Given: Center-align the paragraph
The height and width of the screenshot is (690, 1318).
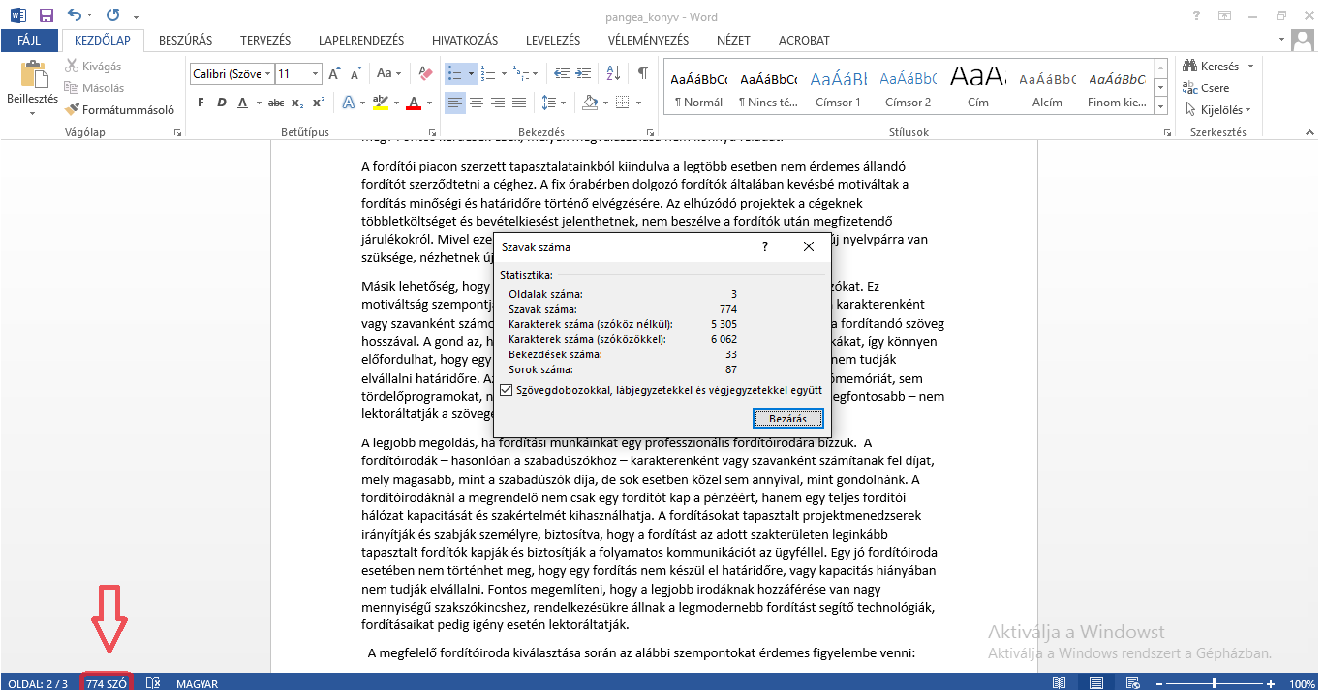Looking at the screenshot, I should [x=479, y=103].
